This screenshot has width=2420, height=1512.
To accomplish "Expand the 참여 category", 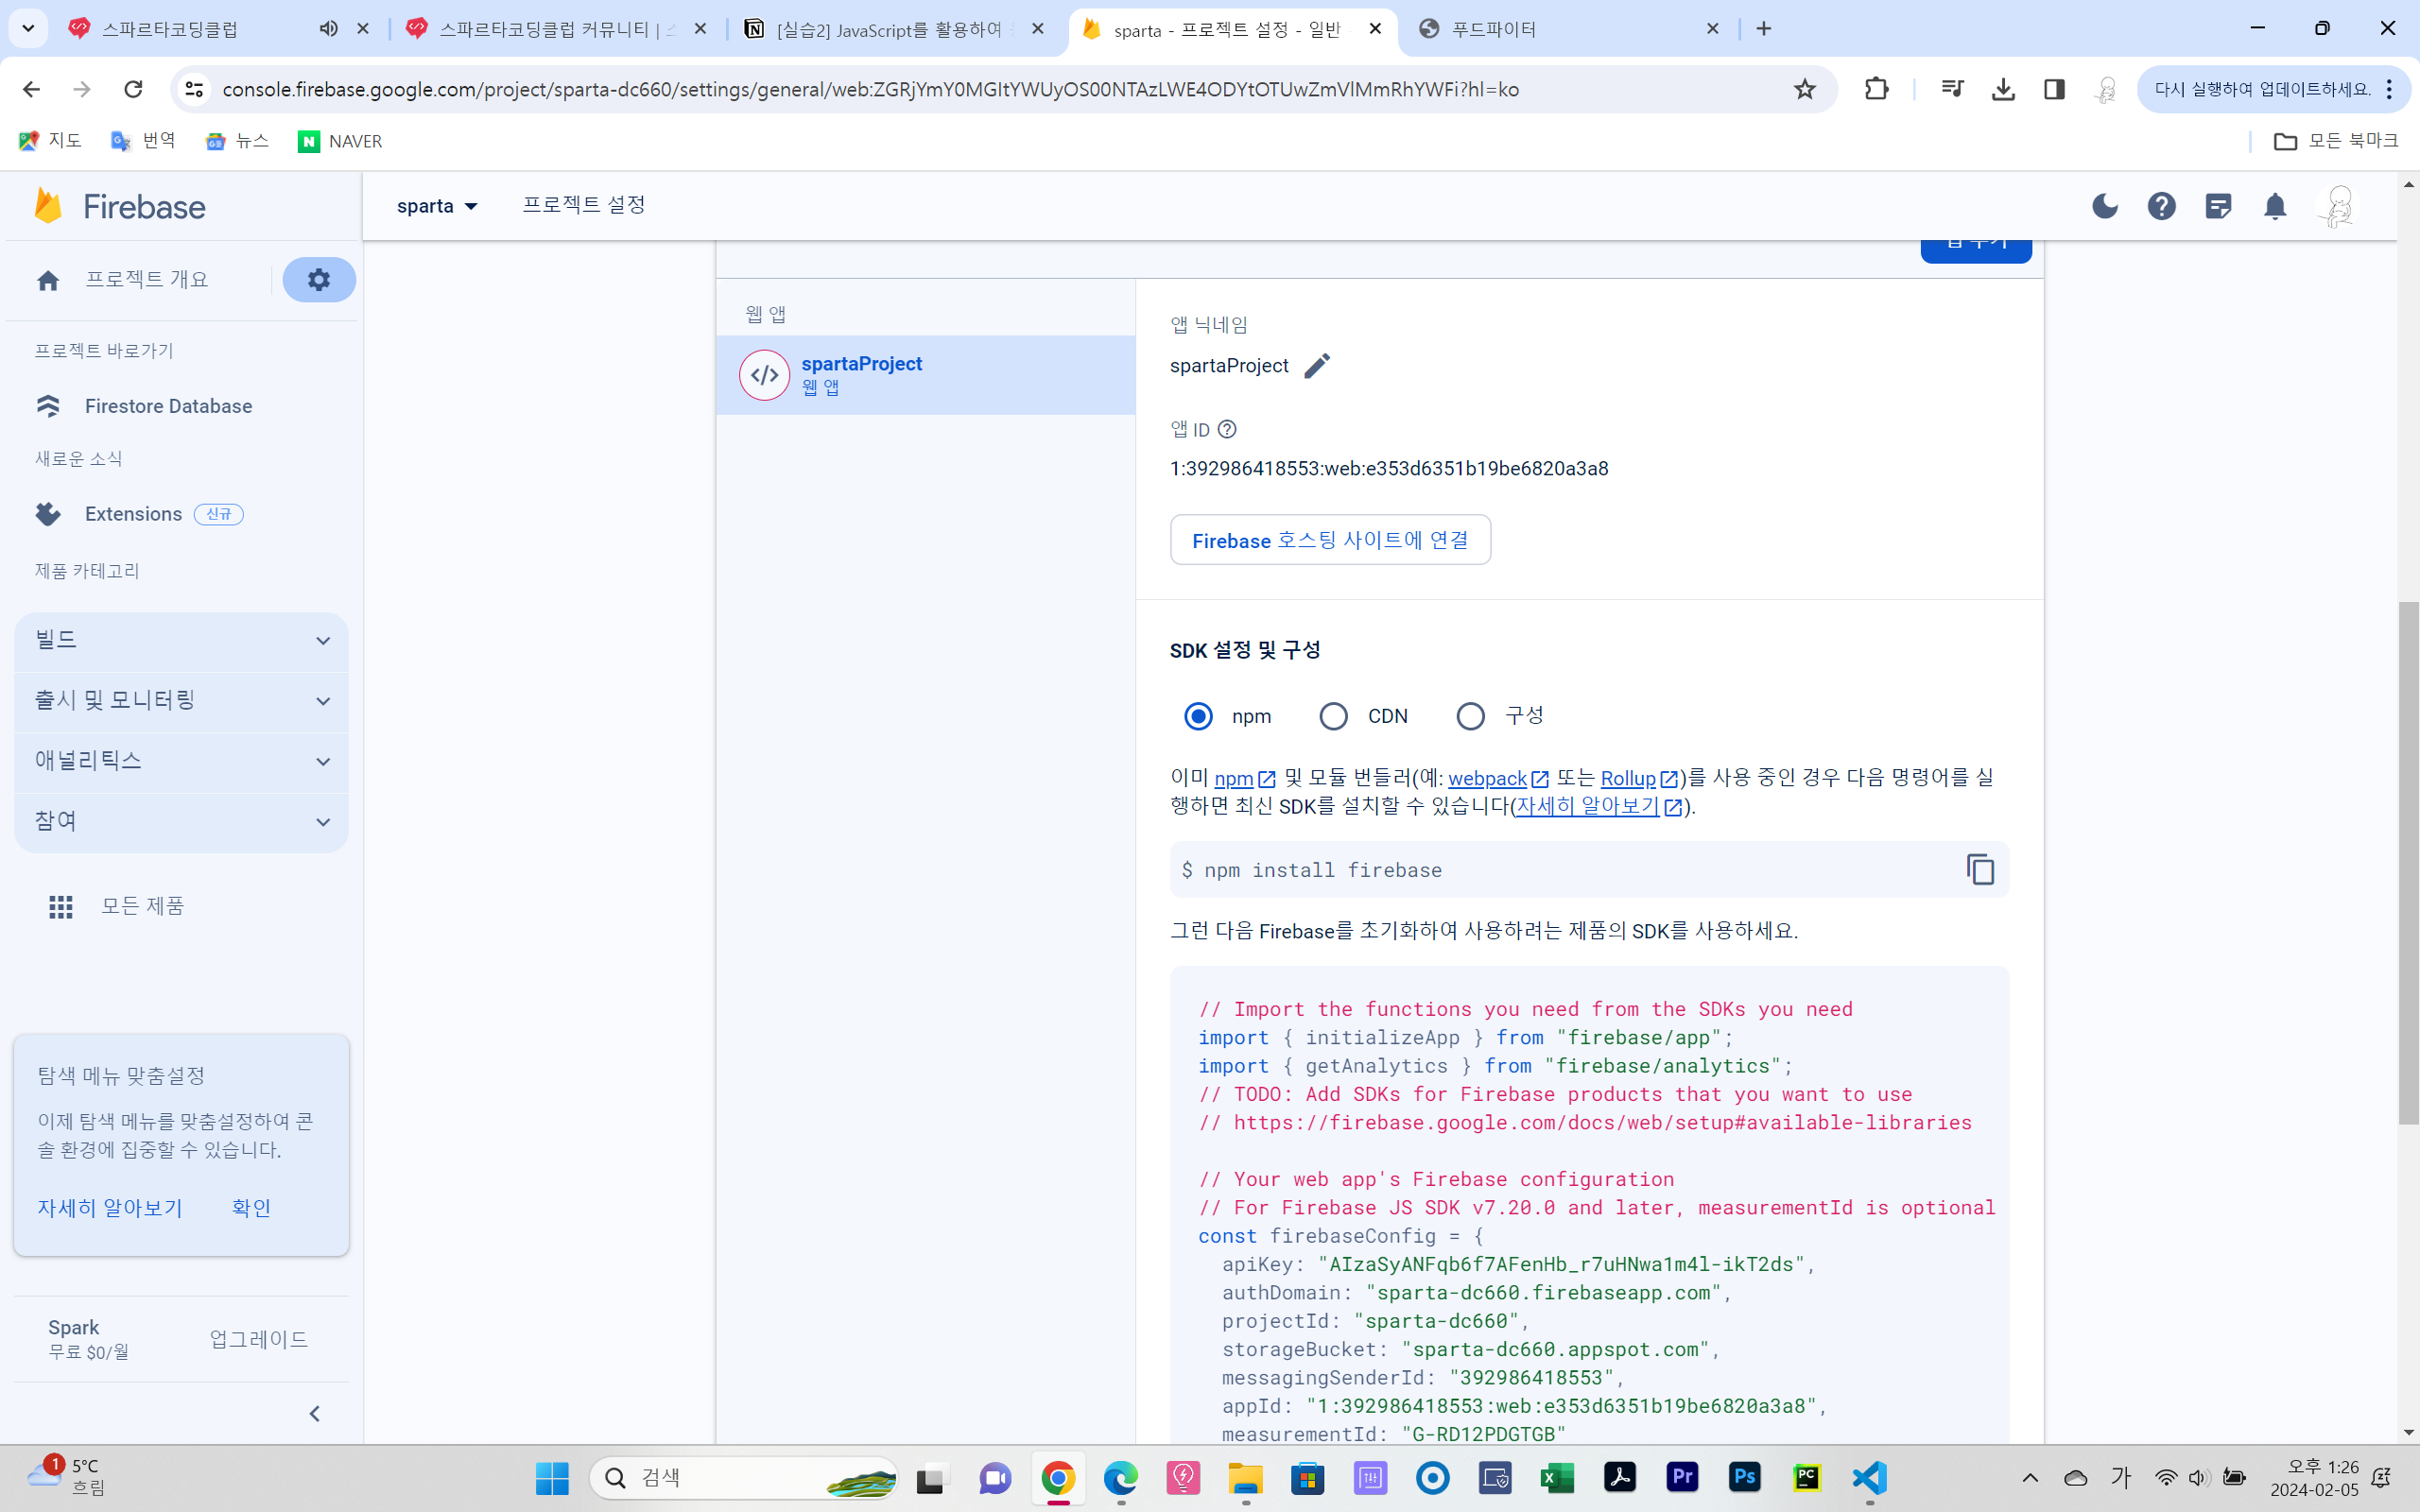I will point(181,822).
